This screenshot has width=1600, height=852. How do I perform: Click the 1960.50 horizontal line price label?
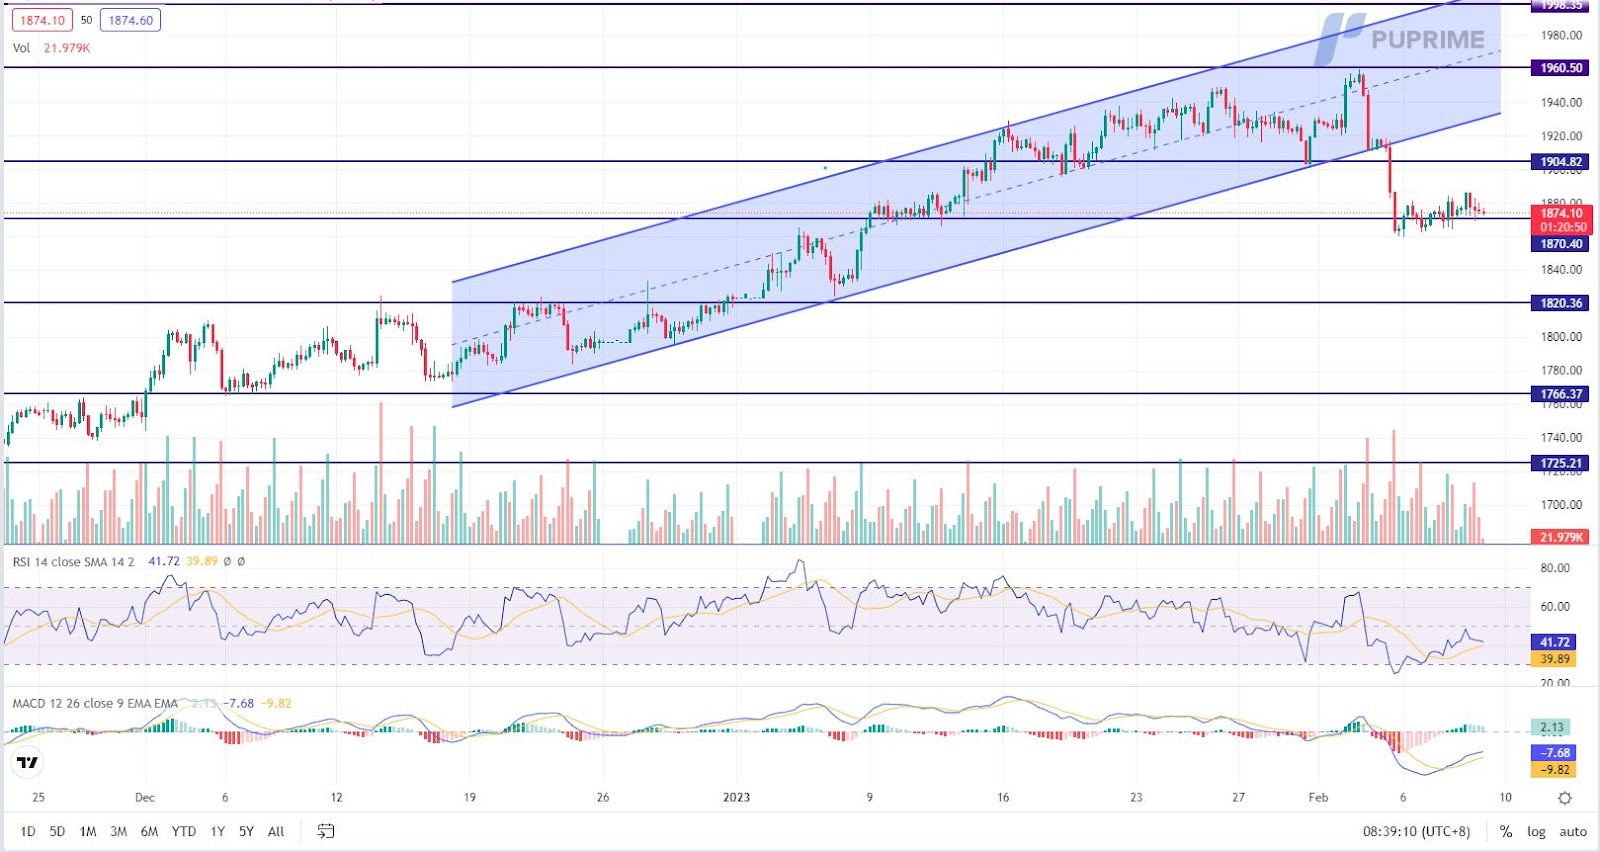click(x=1561, y=68)
